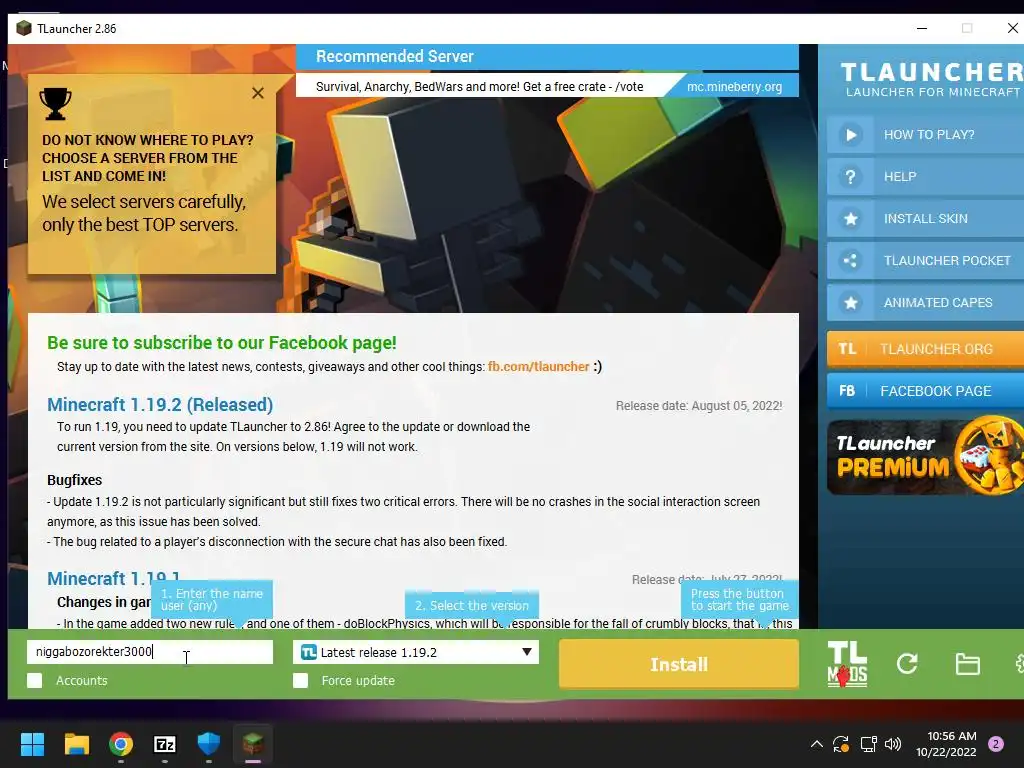Click the Install Skin star icon

[x=850, y=219]
